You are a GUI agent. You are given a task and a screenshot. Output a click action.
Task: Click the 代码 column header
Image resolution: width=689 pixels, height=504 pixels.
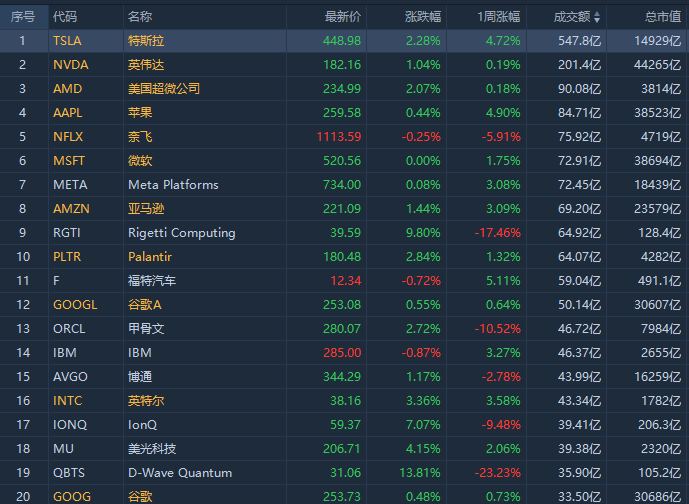point(64,17)
